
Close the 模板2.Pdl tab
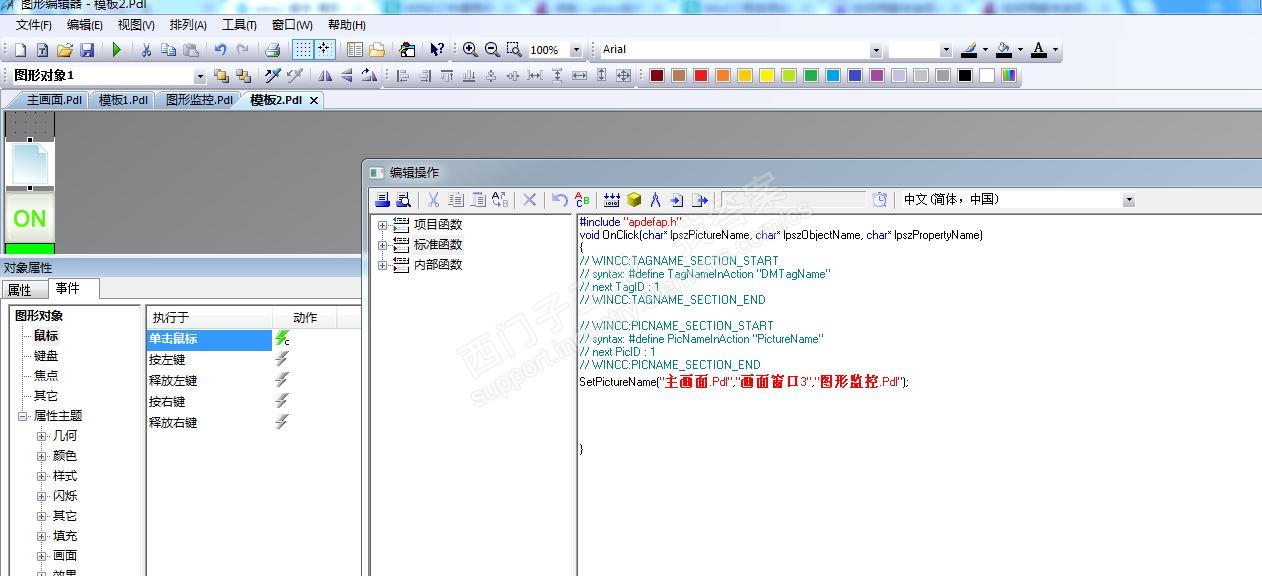click(313, 101)
